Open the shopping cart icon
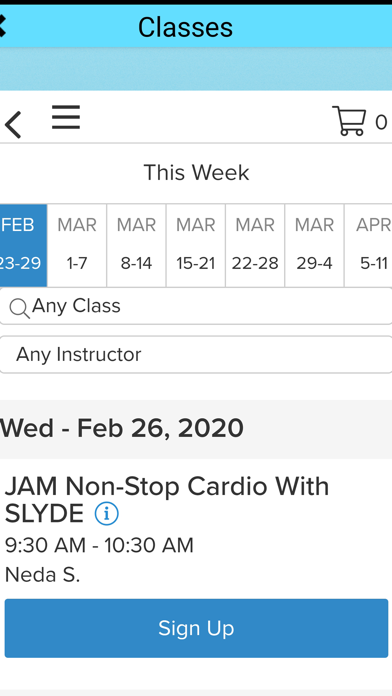392x696 pixels. tap(349, 120)
